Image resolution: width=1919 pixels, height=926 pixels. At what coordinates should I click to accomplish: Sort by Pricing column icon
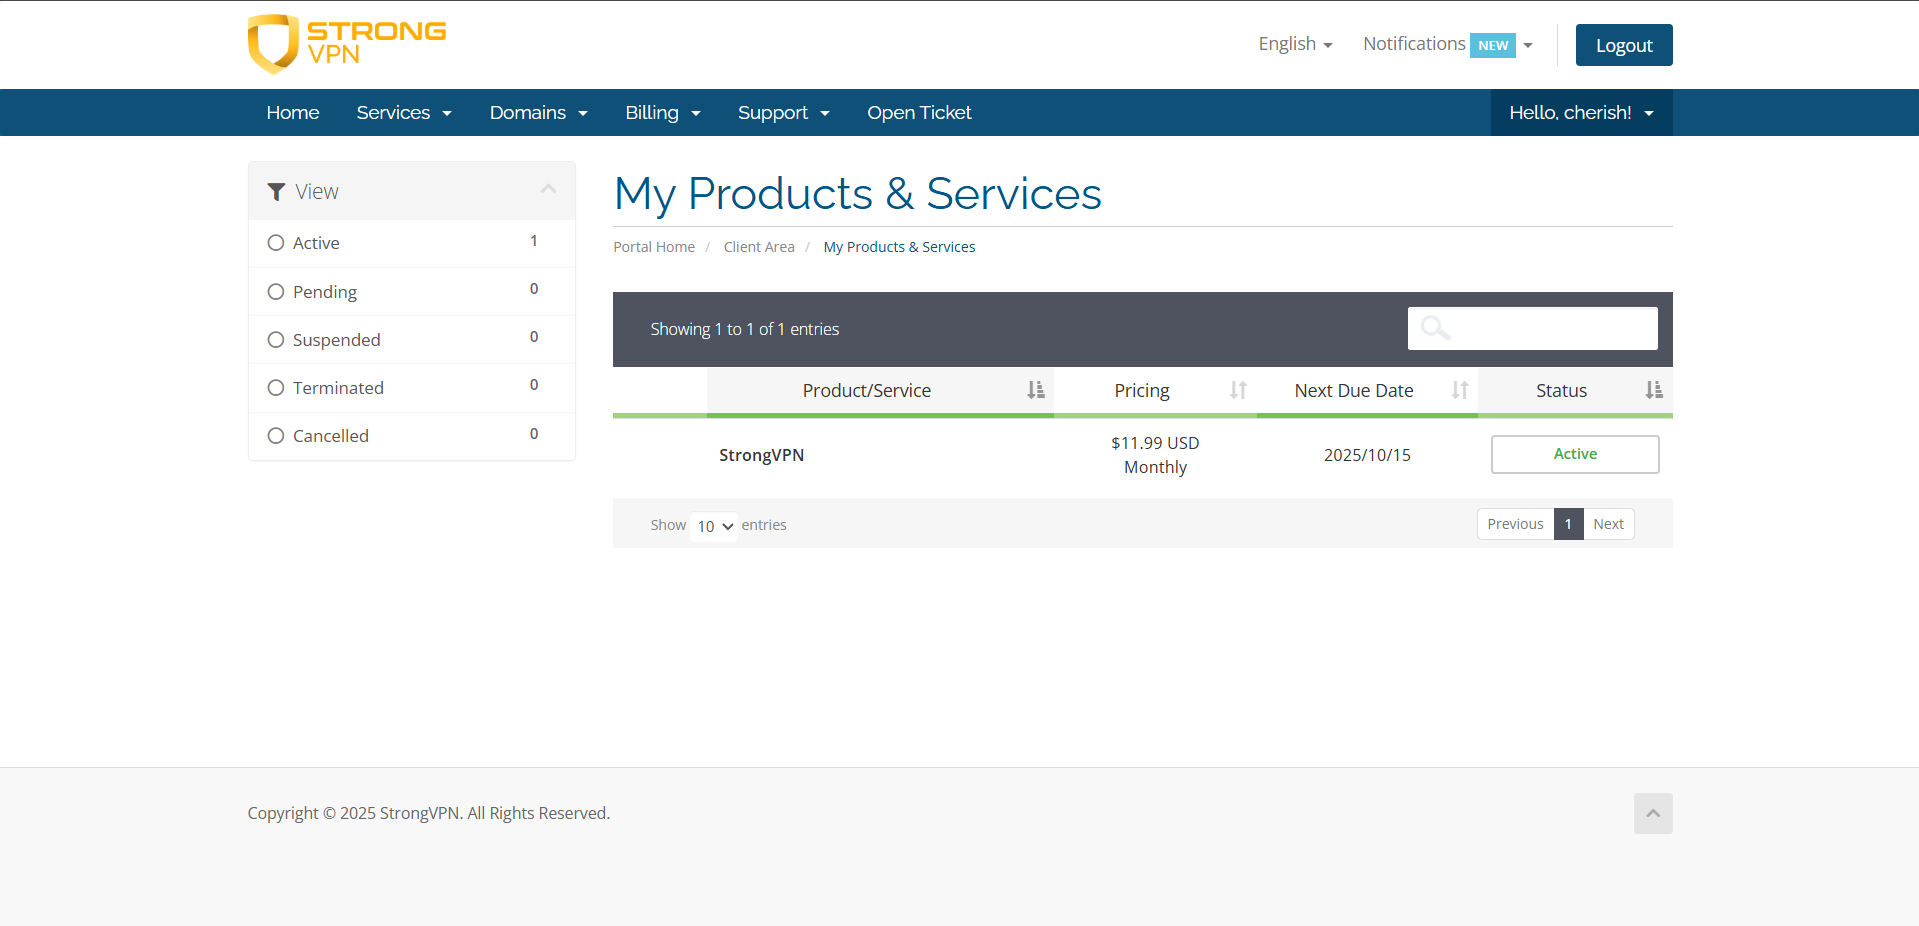click(x=1238, y=390)
